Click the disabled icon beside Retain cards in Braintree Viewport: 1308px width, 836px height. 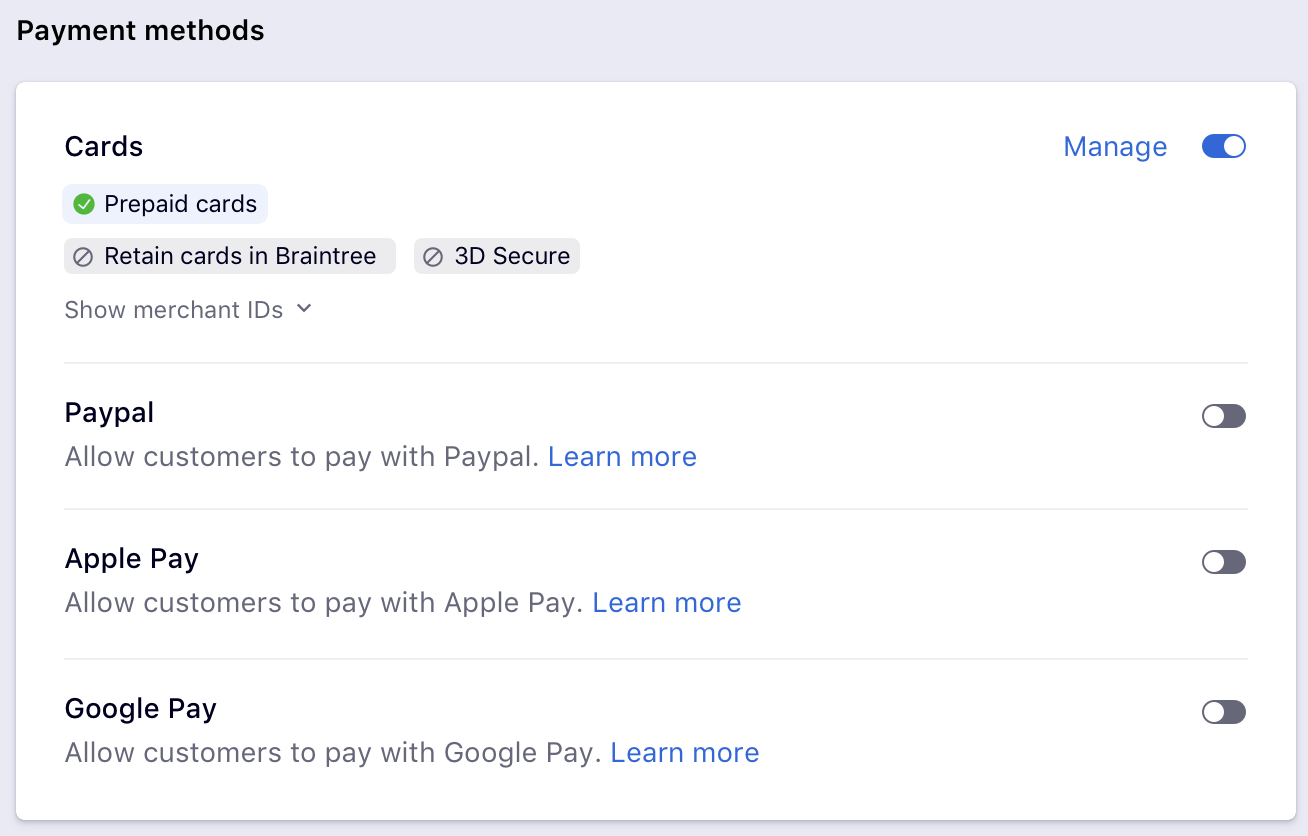[84, 257]
